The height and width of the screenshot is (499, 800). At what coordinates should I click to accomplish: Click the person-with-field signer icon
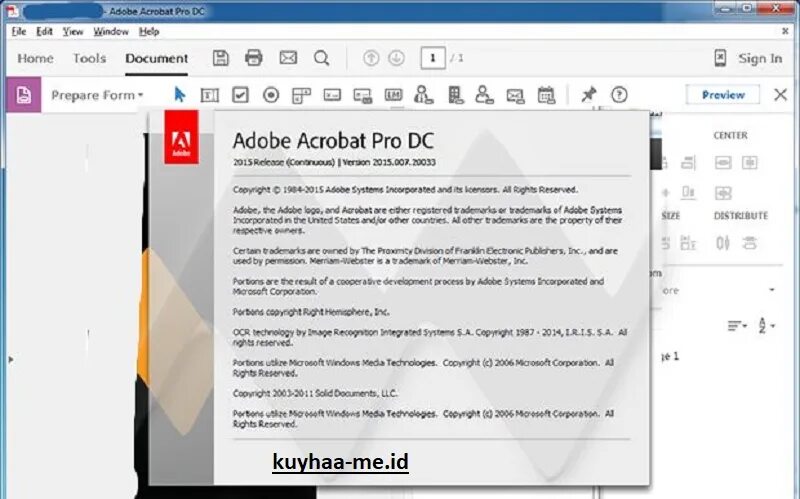tap(423, 95)
